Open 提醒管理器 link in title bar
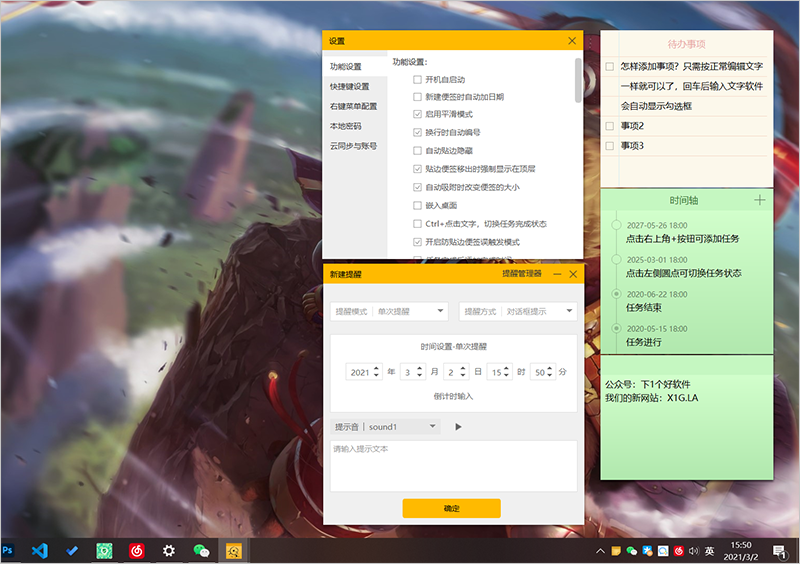The width and height of the screenshot is (800, 564). pyautogui.click(x=521, y=273)
